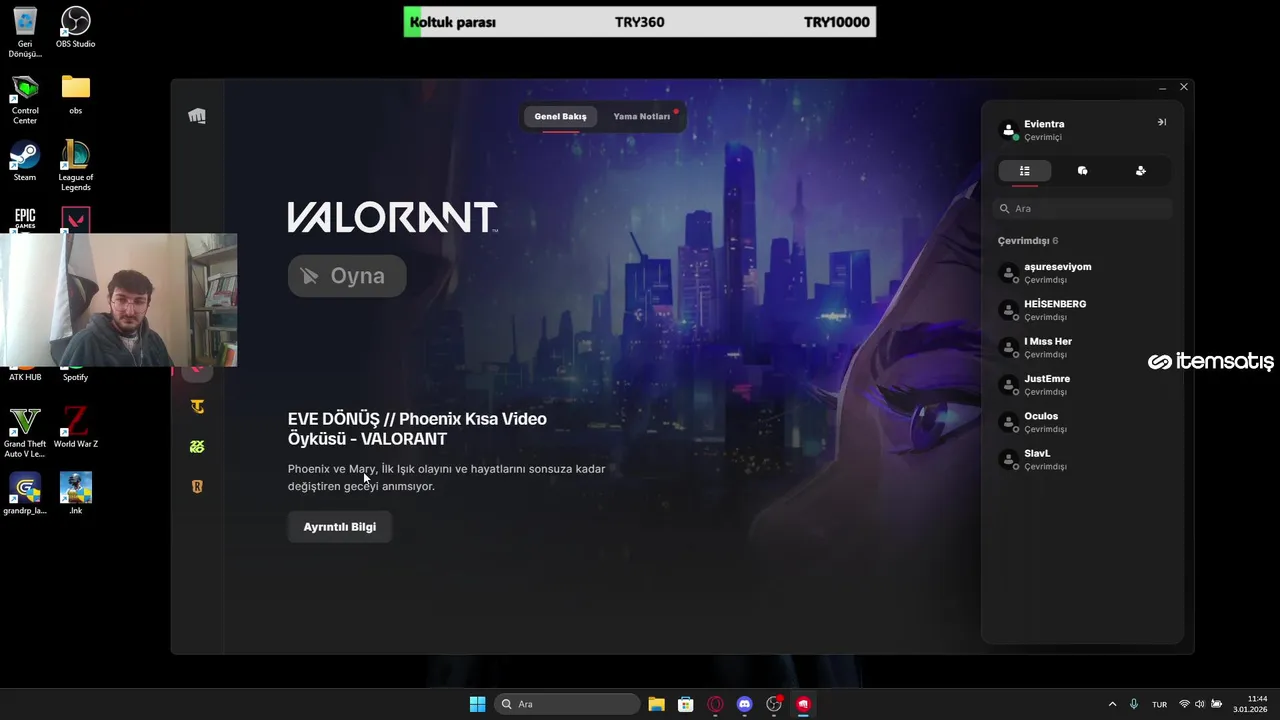
Task: Open the battery tray icon
Action: [1216, 704]
